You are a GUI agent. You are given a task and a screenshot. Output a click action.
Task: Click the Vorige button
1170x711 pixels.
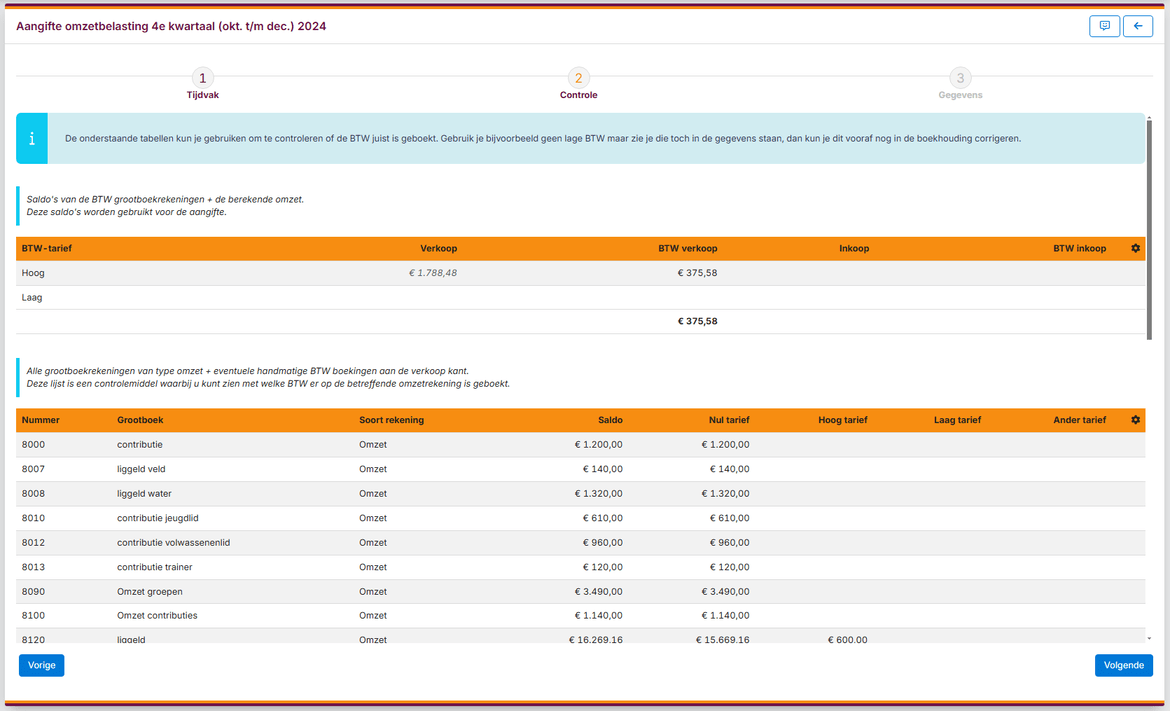42,665
